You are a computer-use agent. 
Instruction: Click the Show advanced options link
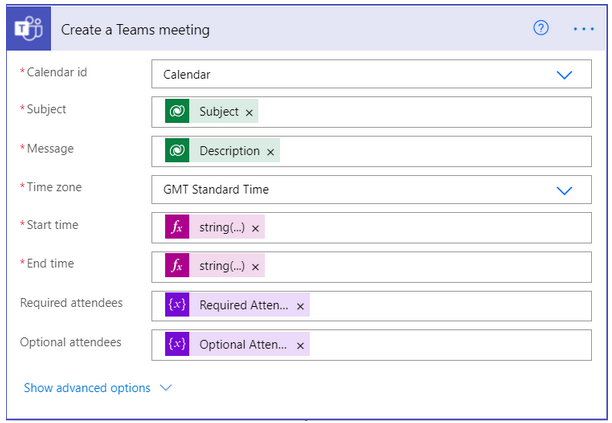[87, 388]
